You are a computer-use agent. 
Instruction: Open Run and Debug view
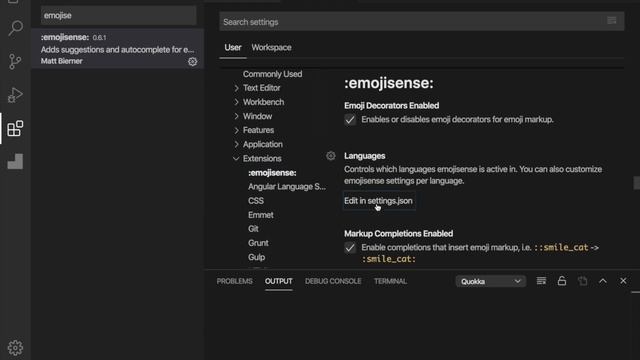15,95
